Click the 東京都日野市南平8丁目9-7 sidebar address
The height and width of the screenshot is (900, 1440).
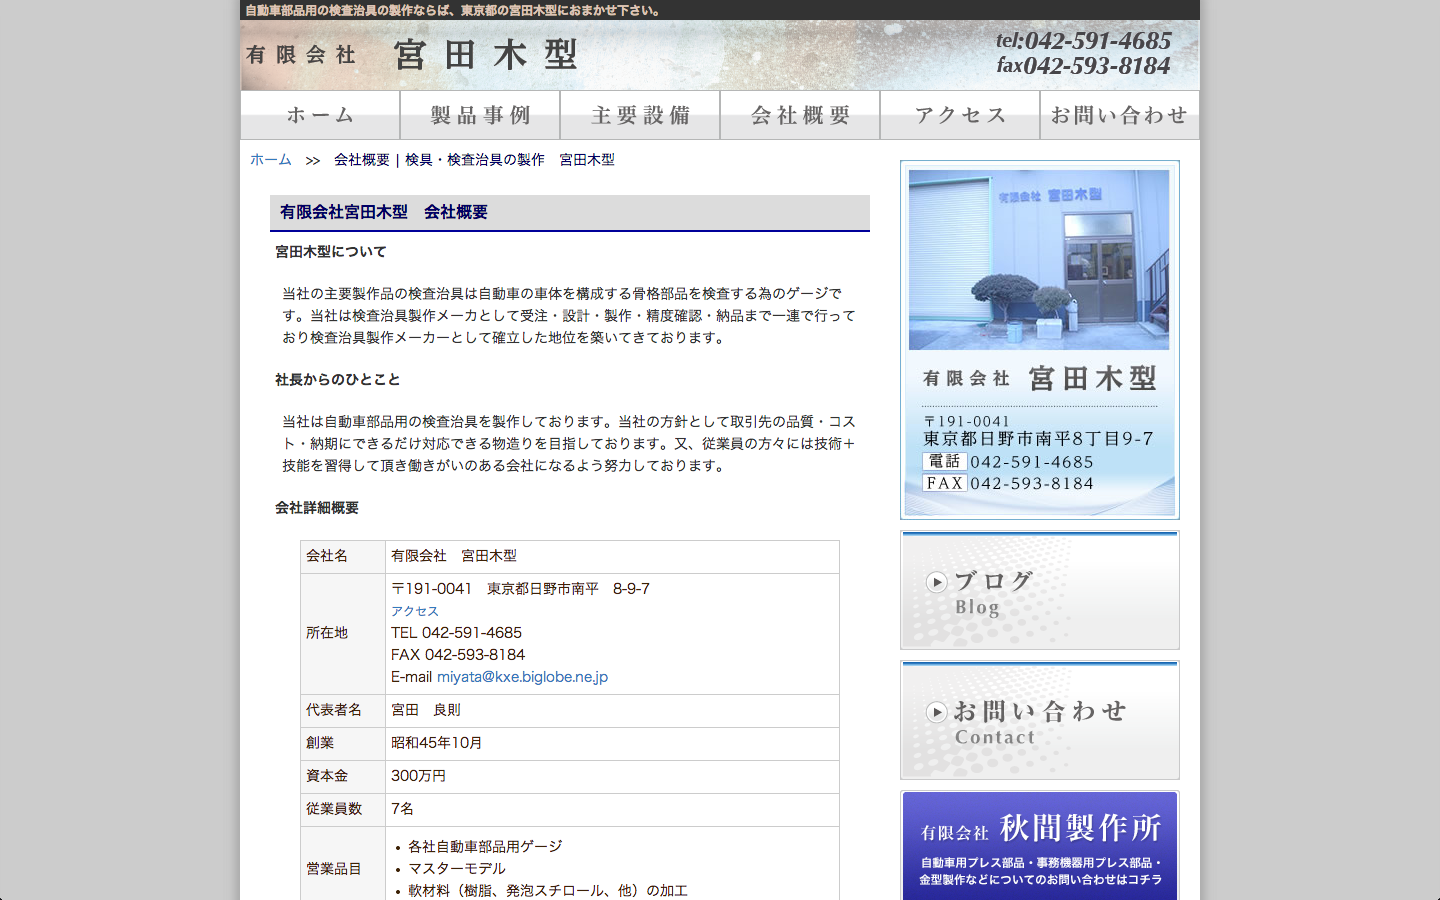click(1038, 439)
